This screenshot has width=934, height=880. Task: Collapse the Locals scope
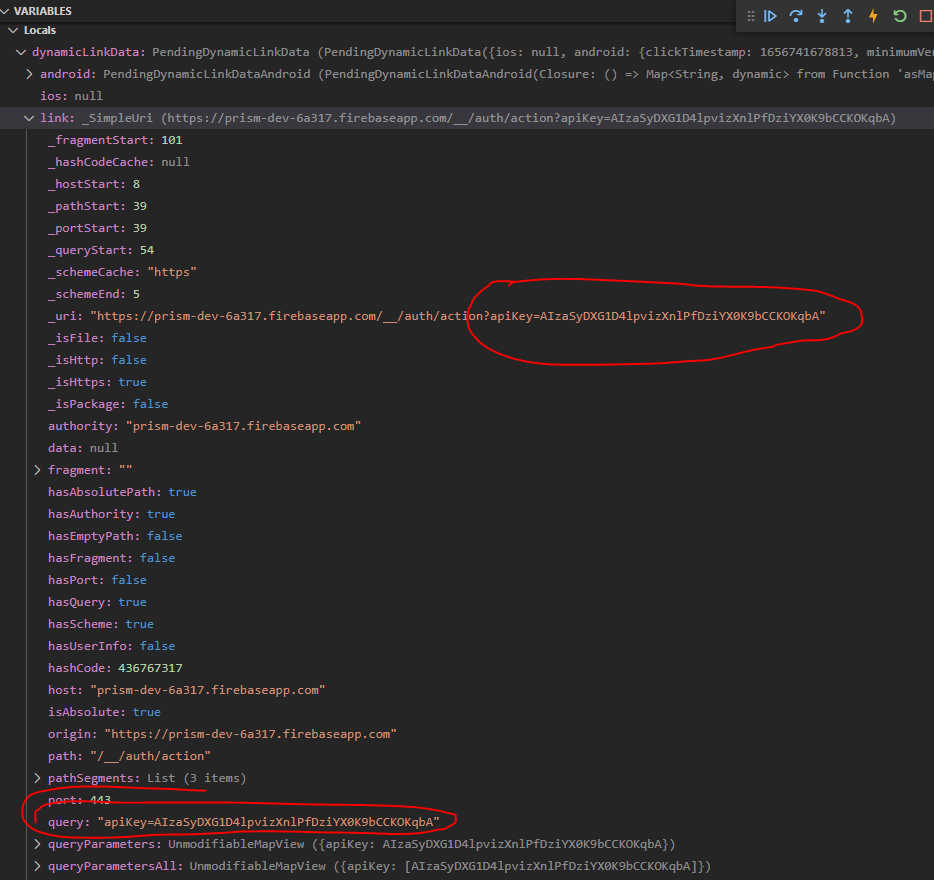pos(13,30)
